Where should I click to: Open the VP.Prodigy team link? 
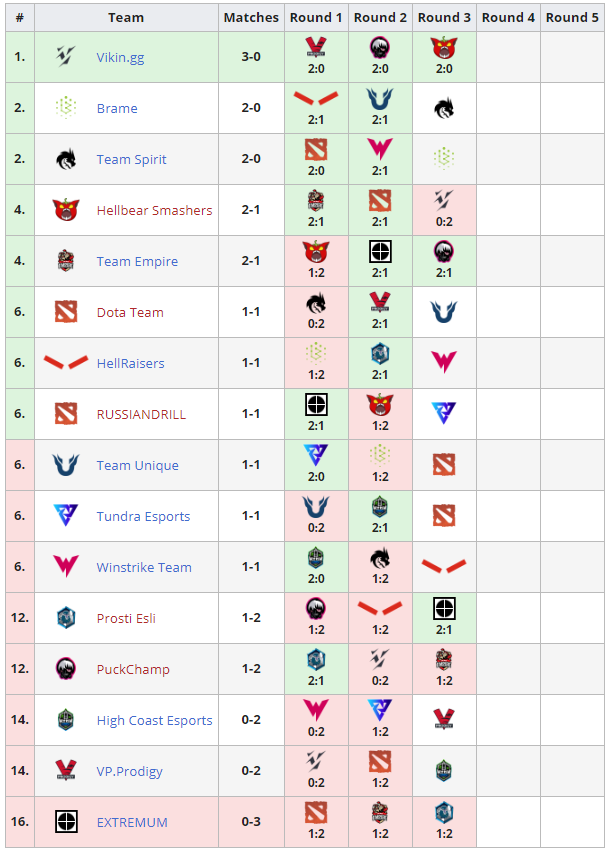(129, 771)
